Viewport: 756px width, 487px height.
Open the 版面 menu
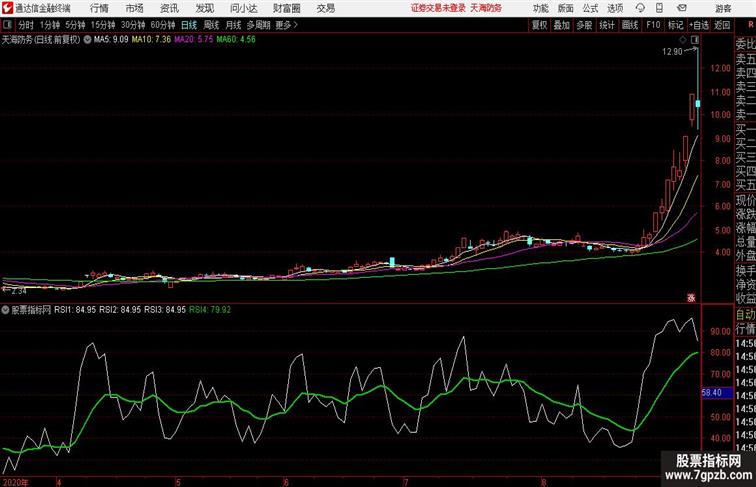(x=566, y=8)
